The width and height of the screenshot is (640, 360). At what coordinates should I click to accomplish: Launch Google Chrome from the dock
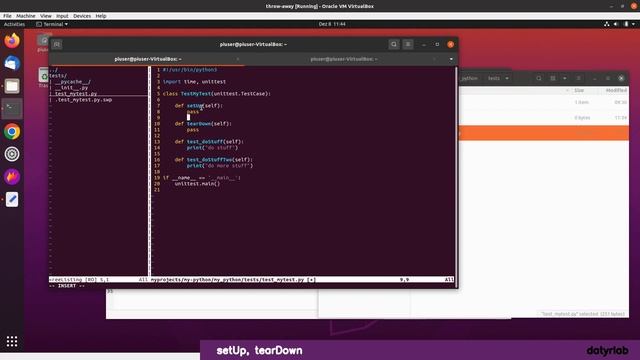click(x=12, y=131)
